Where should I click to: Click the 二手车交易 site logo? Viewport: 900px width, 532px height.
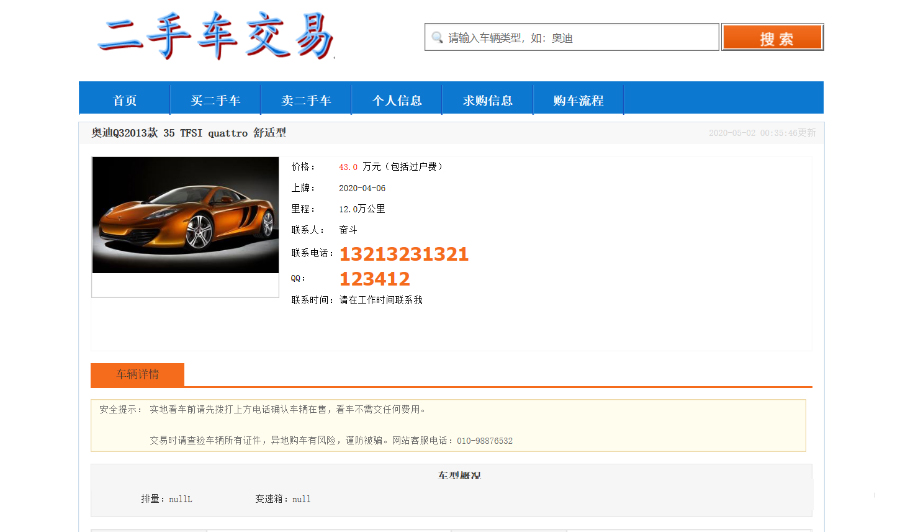(x=215, y=38)
